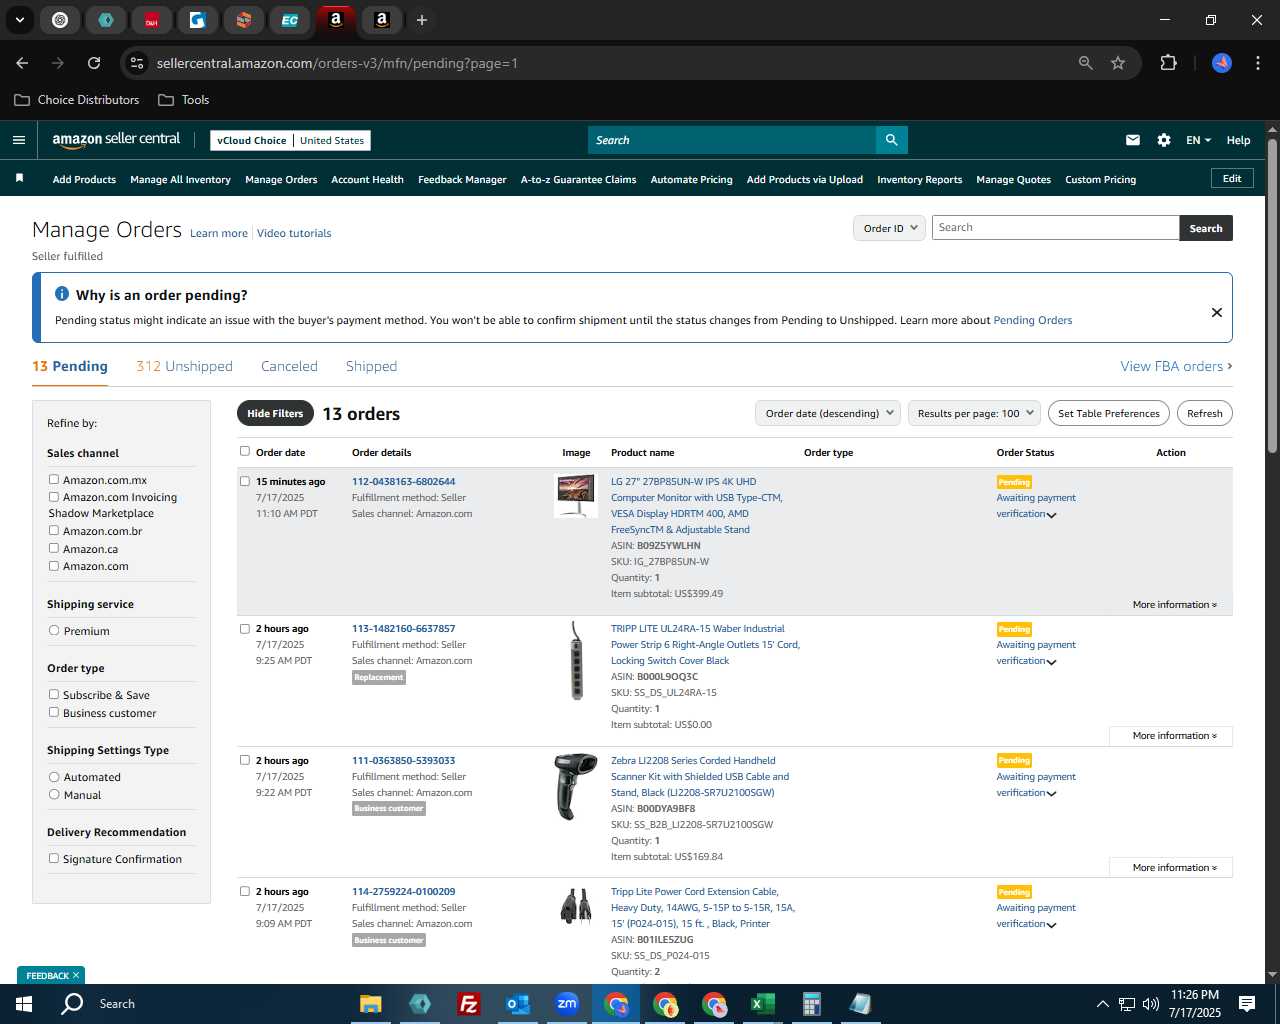1280x1024 pixels.
Task: Open the browser extensions puzzle icon
Action: (x=1168, y=63)
